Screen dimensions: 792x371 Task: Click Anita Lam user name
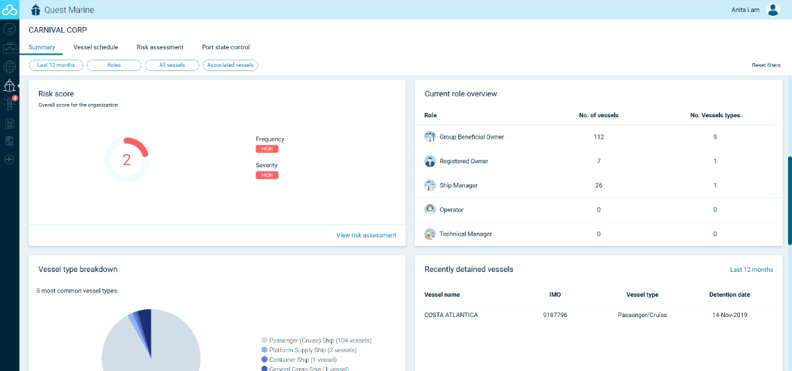click(745, 10)
